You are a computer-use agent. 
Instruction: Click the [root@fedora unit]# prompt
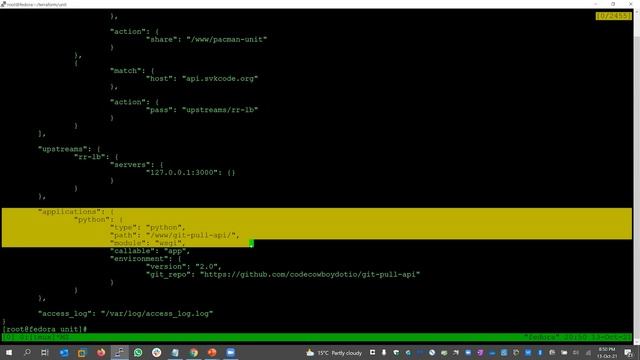[x=44, y=329]
